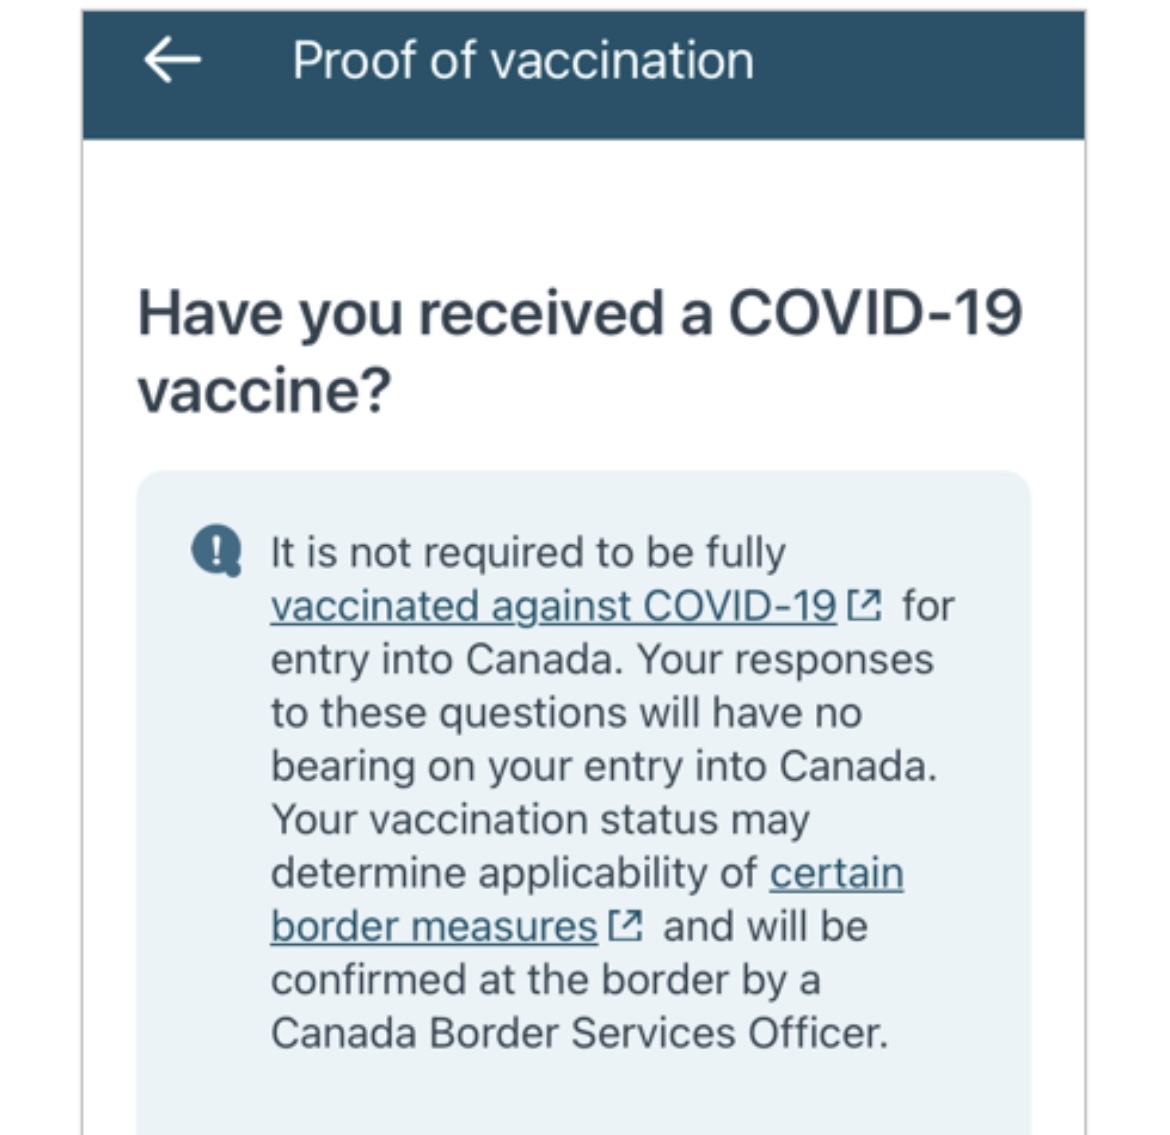Viewport: 1170px width, 1135px height.
Task: Click the 'It is not required to be fully' line
Action: click(x=528, y=553)
